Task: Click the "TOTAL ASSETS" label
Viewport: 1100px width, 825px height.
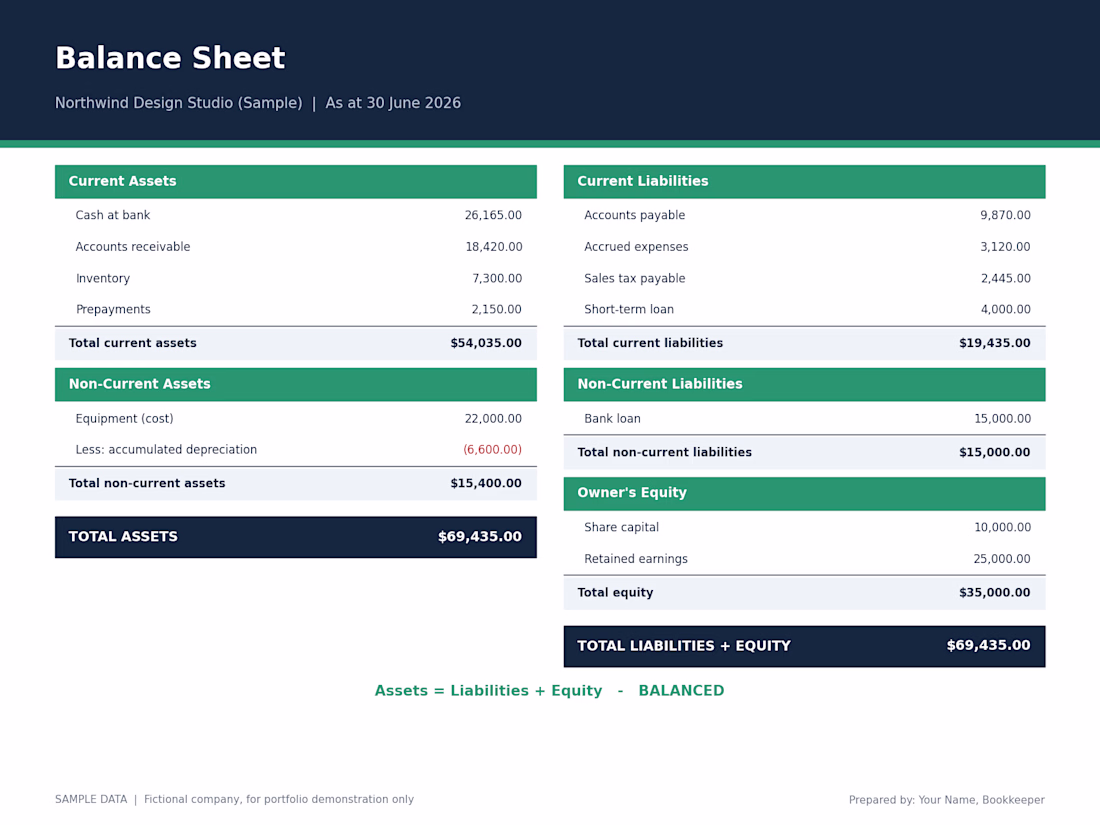Action: pyautogui.click(x=123, y=537)
